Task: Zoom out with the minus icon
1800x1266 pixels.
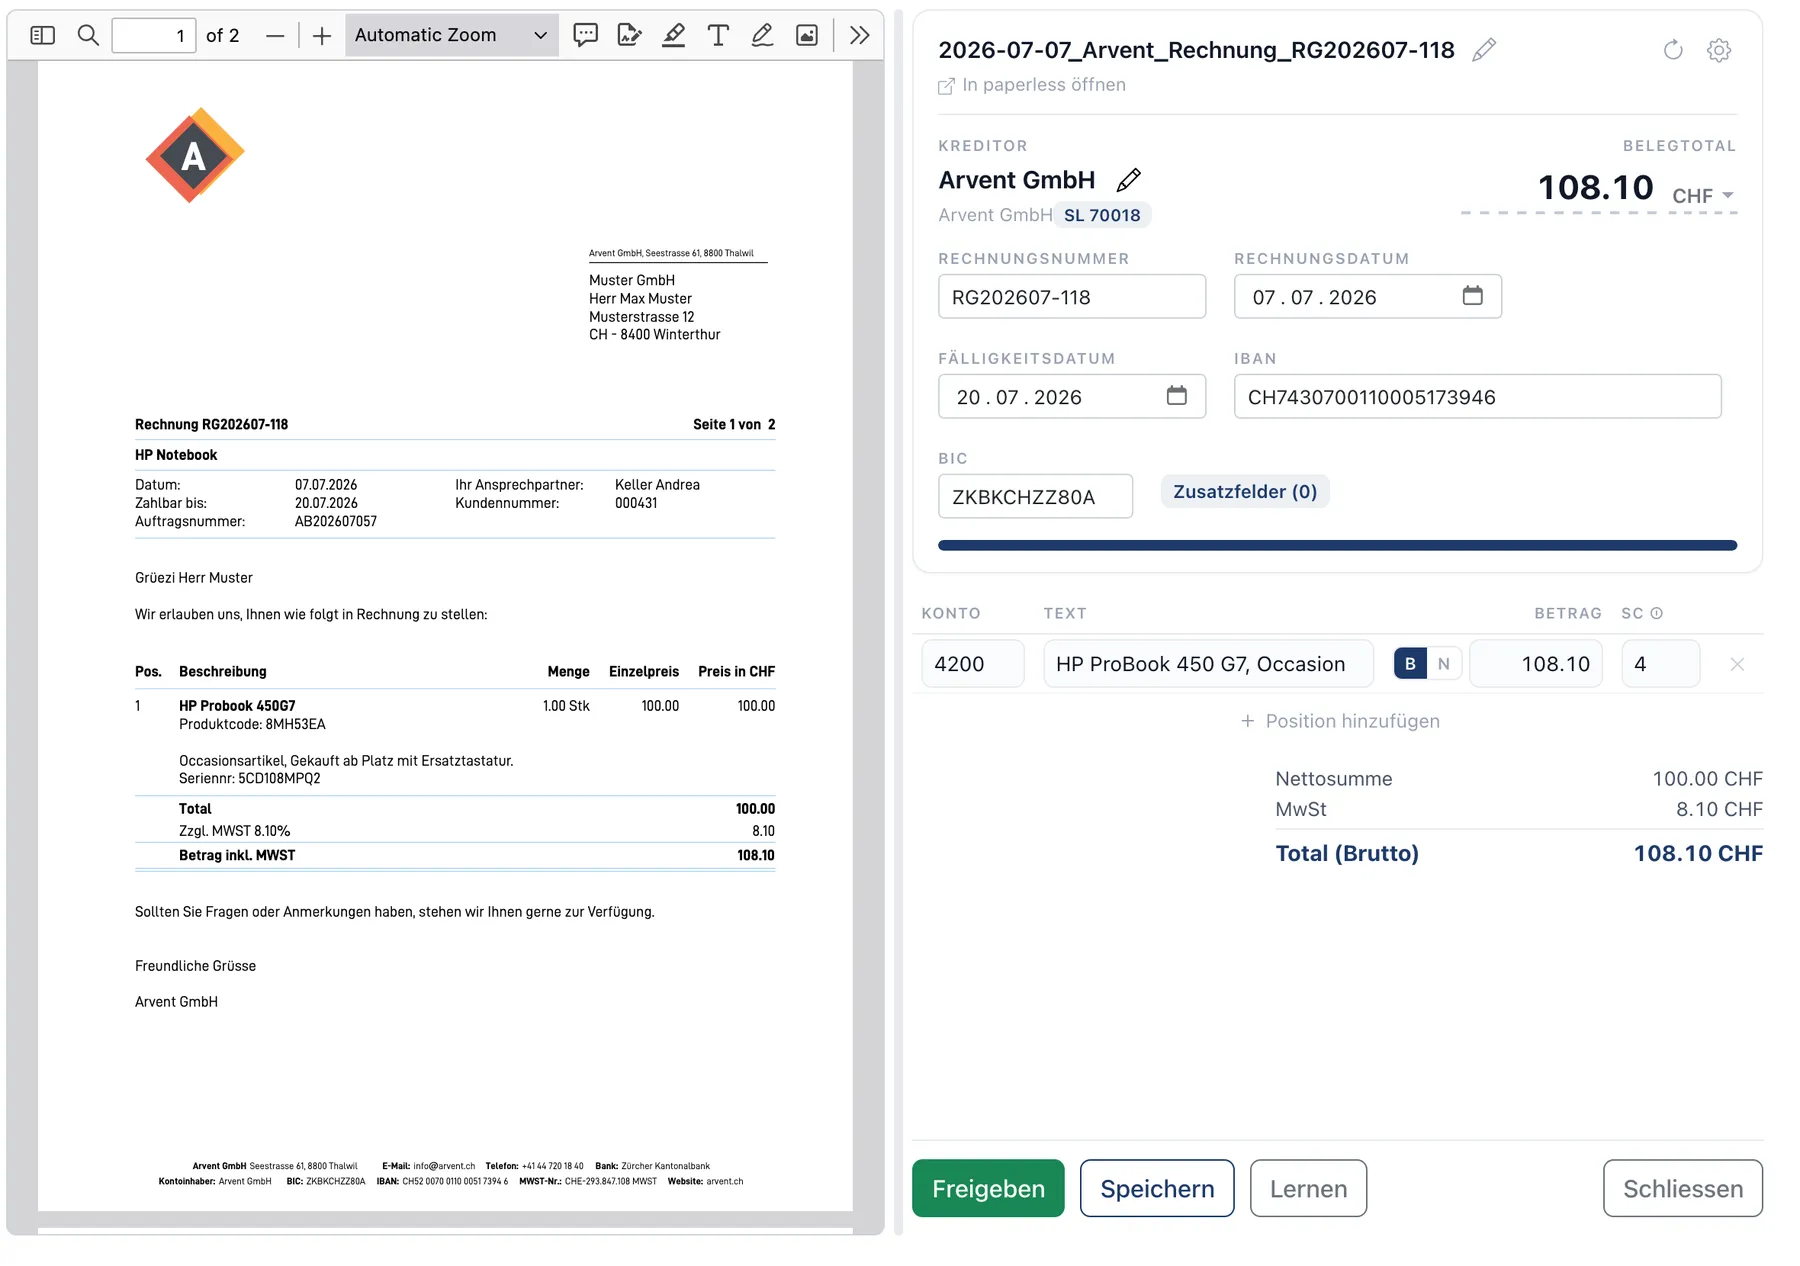Action: click(275, 36)
